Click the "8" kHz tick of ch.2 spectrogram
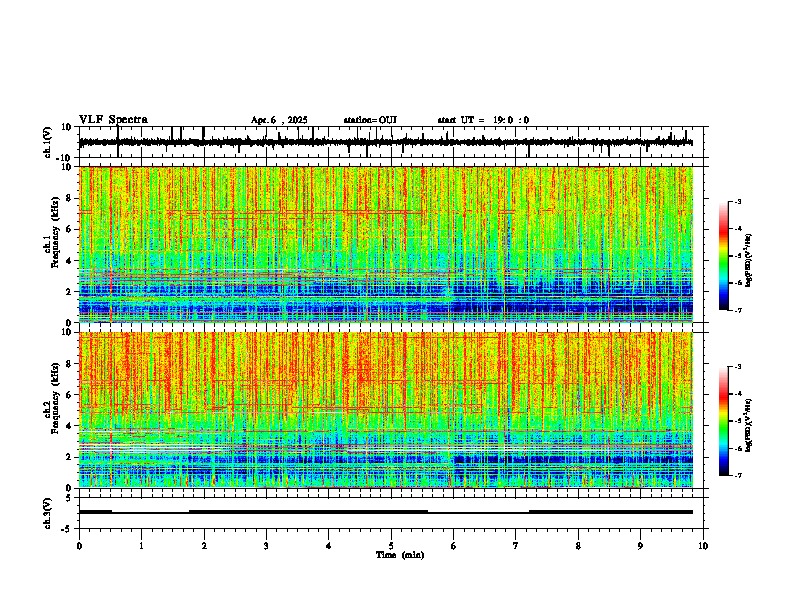This screenshot has width=792, height=612. coord(70,364)
